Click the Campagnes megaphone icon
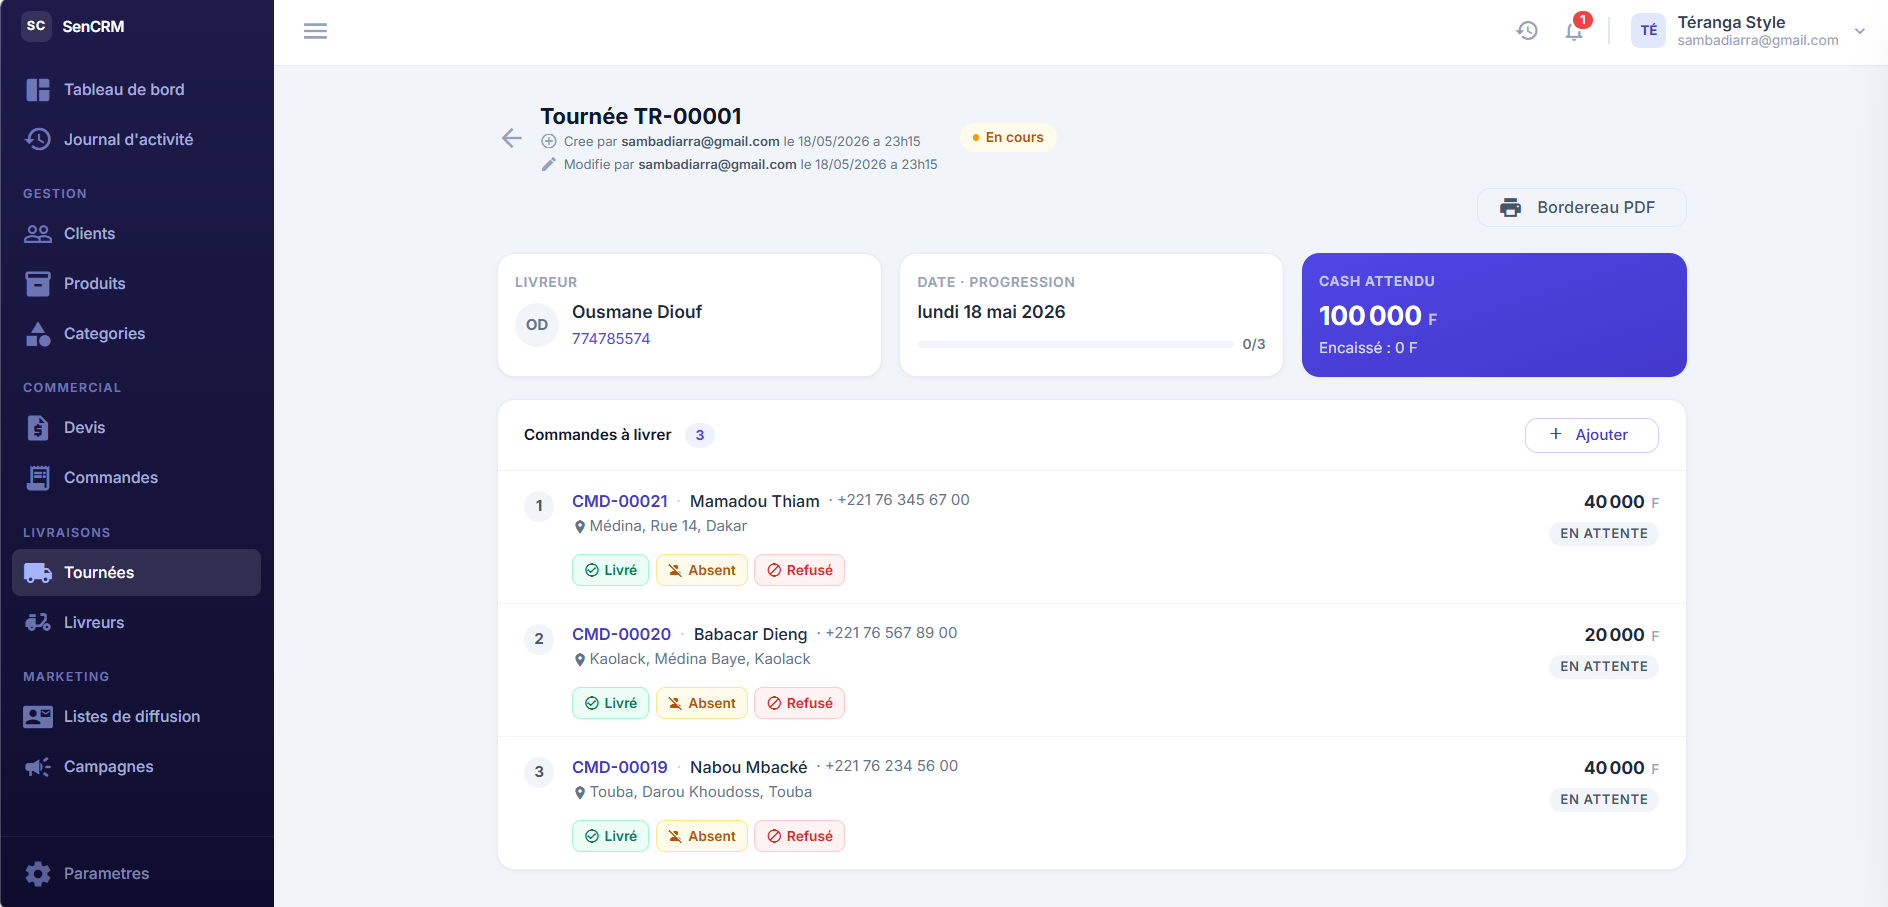The height and width of the screenshot is (907, 1888). click(38, 767)
